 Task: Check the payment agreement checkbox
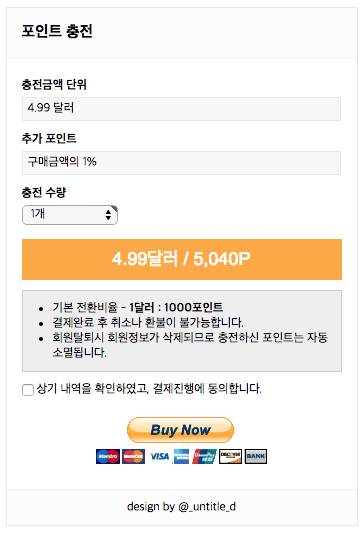click(28, 390)
